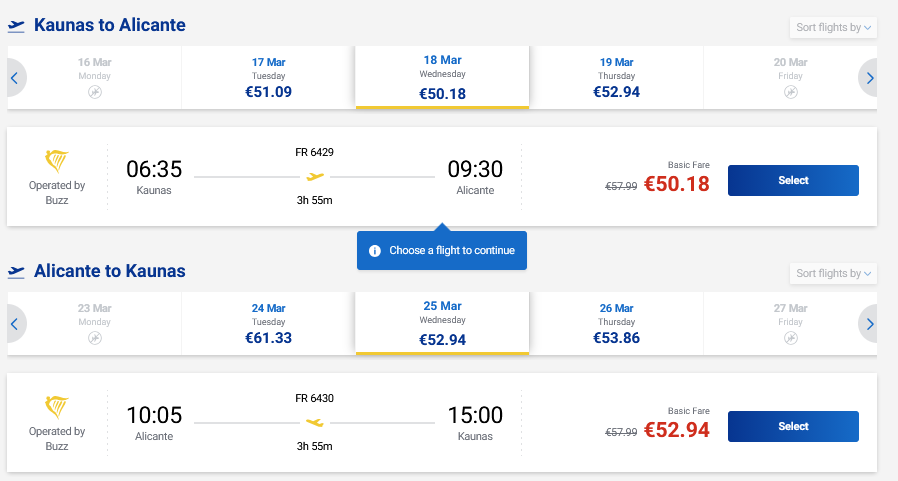The image size is (898, 481).
Task: Select the 06:35 Kaunas to Alicante flight
Action: click(x=793, y=180)
